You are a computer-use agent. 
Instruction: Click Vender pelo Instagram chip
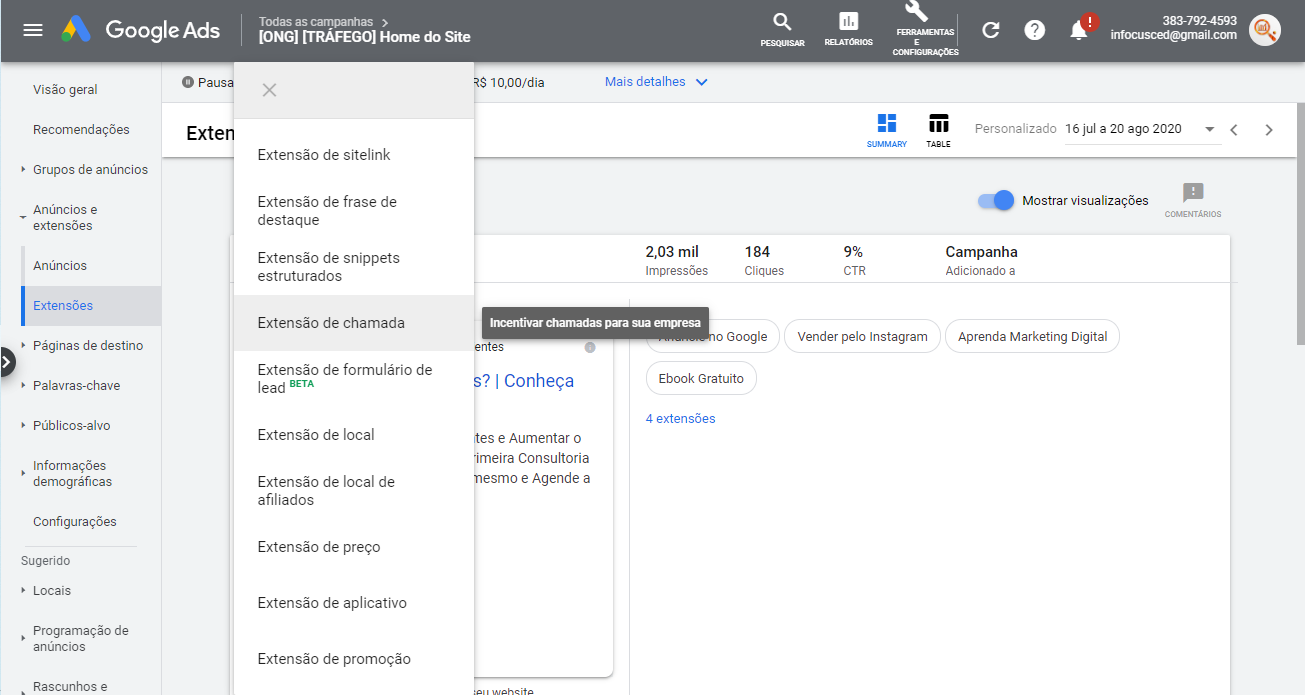tap(863, 337)
